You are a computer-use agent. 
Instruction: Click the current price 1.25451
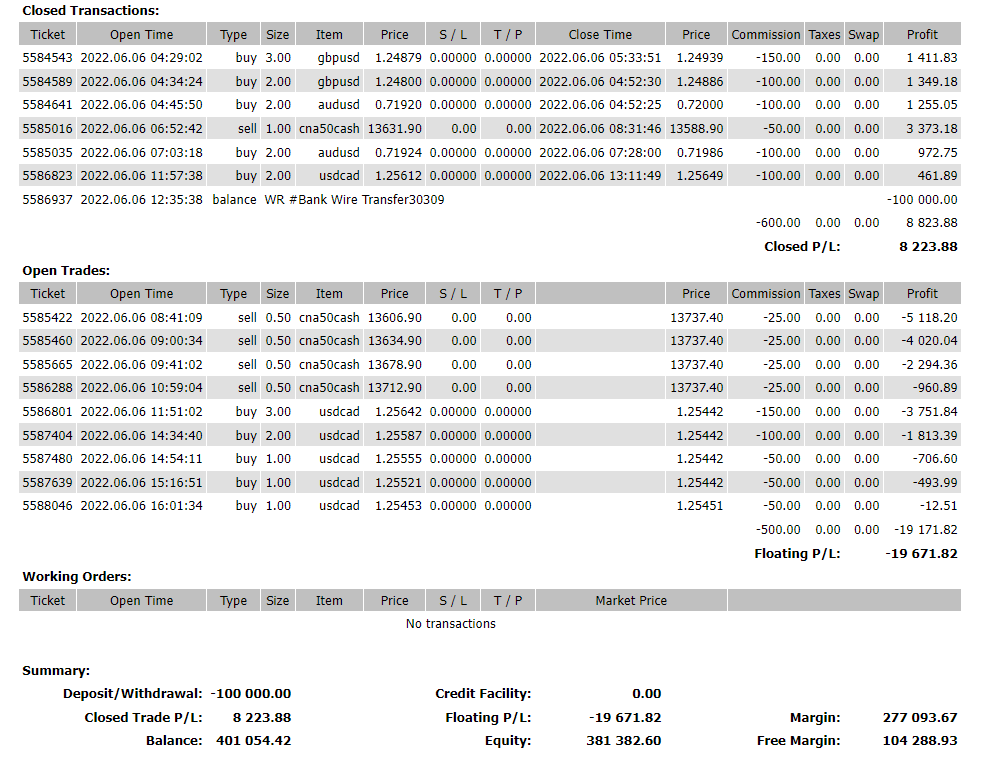click(699, 506)
